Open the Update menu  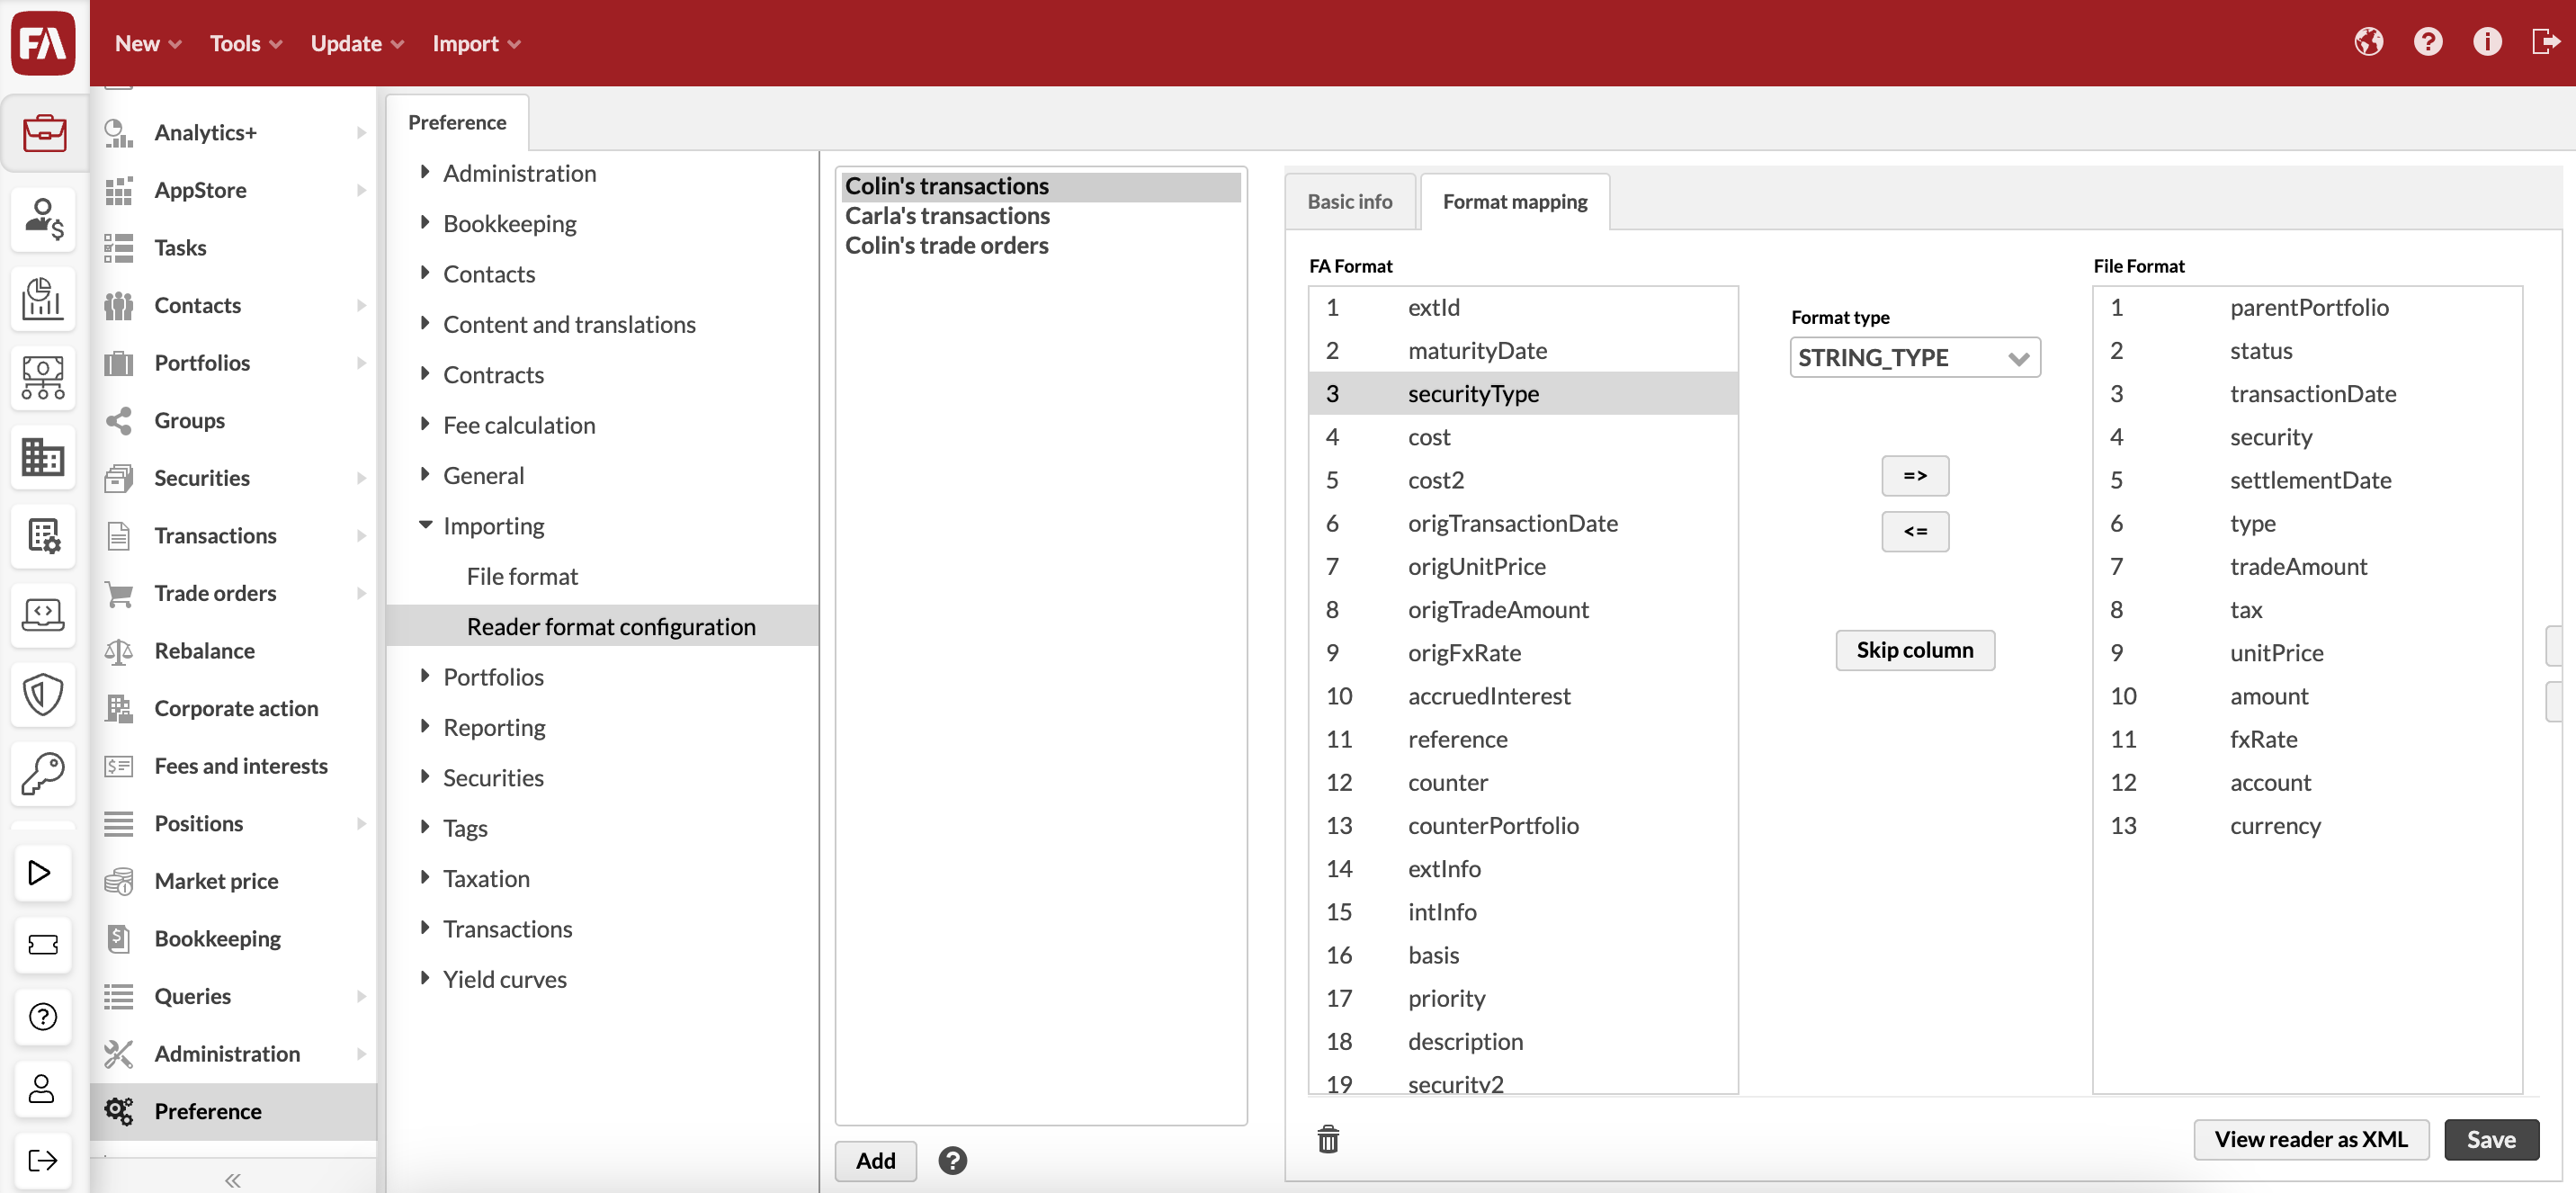coord(357,43)
